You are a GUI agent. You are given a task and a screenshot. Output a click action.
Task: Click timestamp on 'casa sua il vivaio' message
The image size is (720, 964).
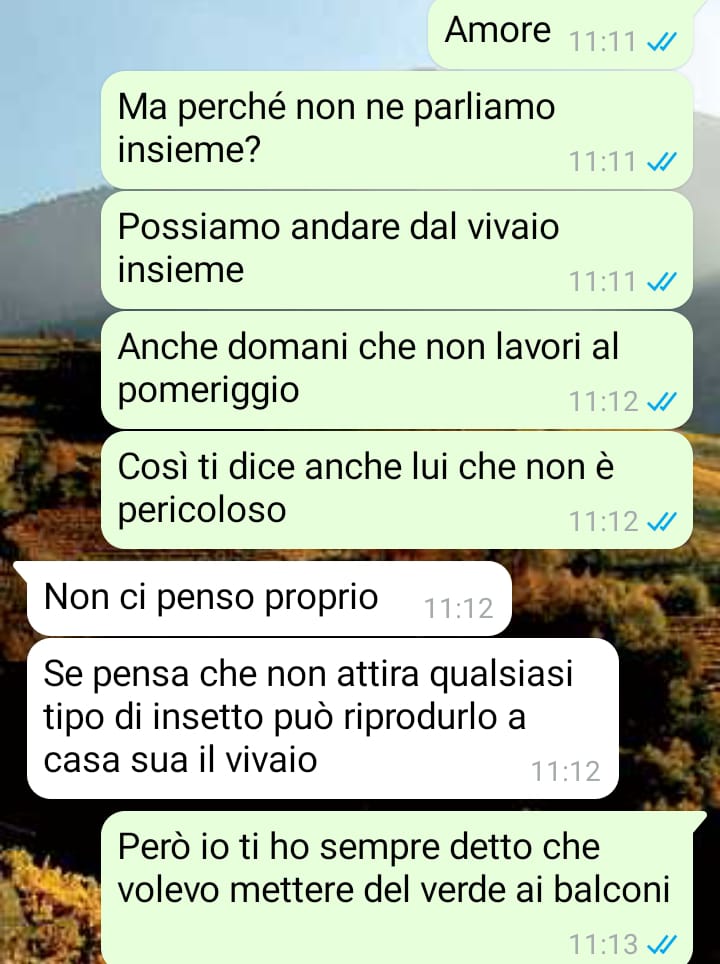tap(566, 772)
